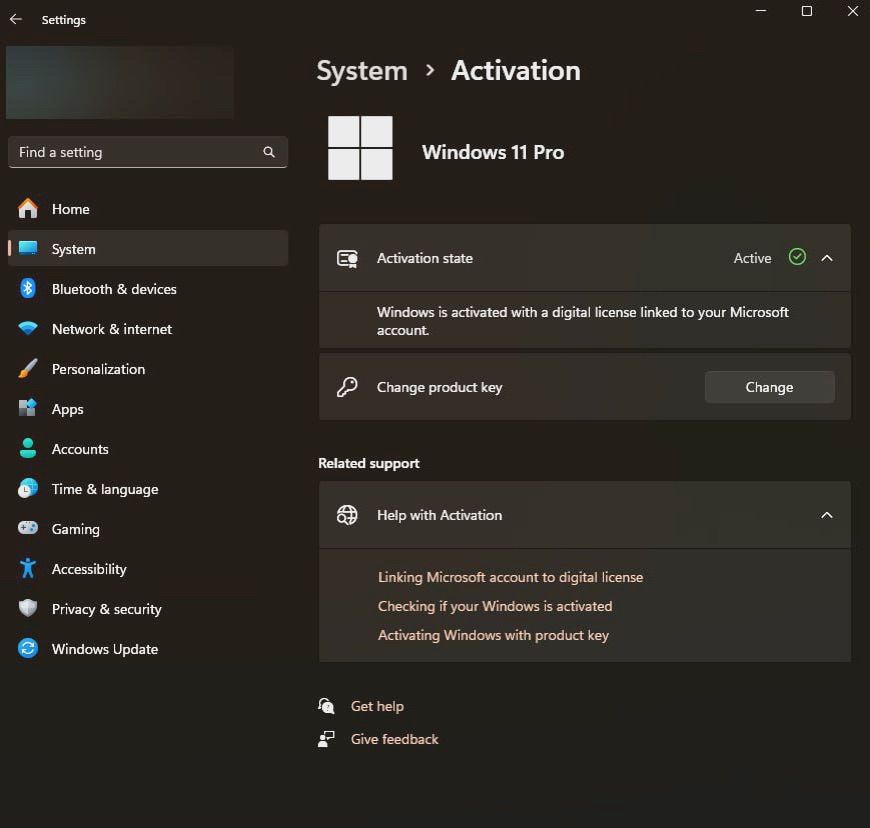
Task: Click the Windows Update sync icon
Action: pyautogui.click(x=28, y=648)
